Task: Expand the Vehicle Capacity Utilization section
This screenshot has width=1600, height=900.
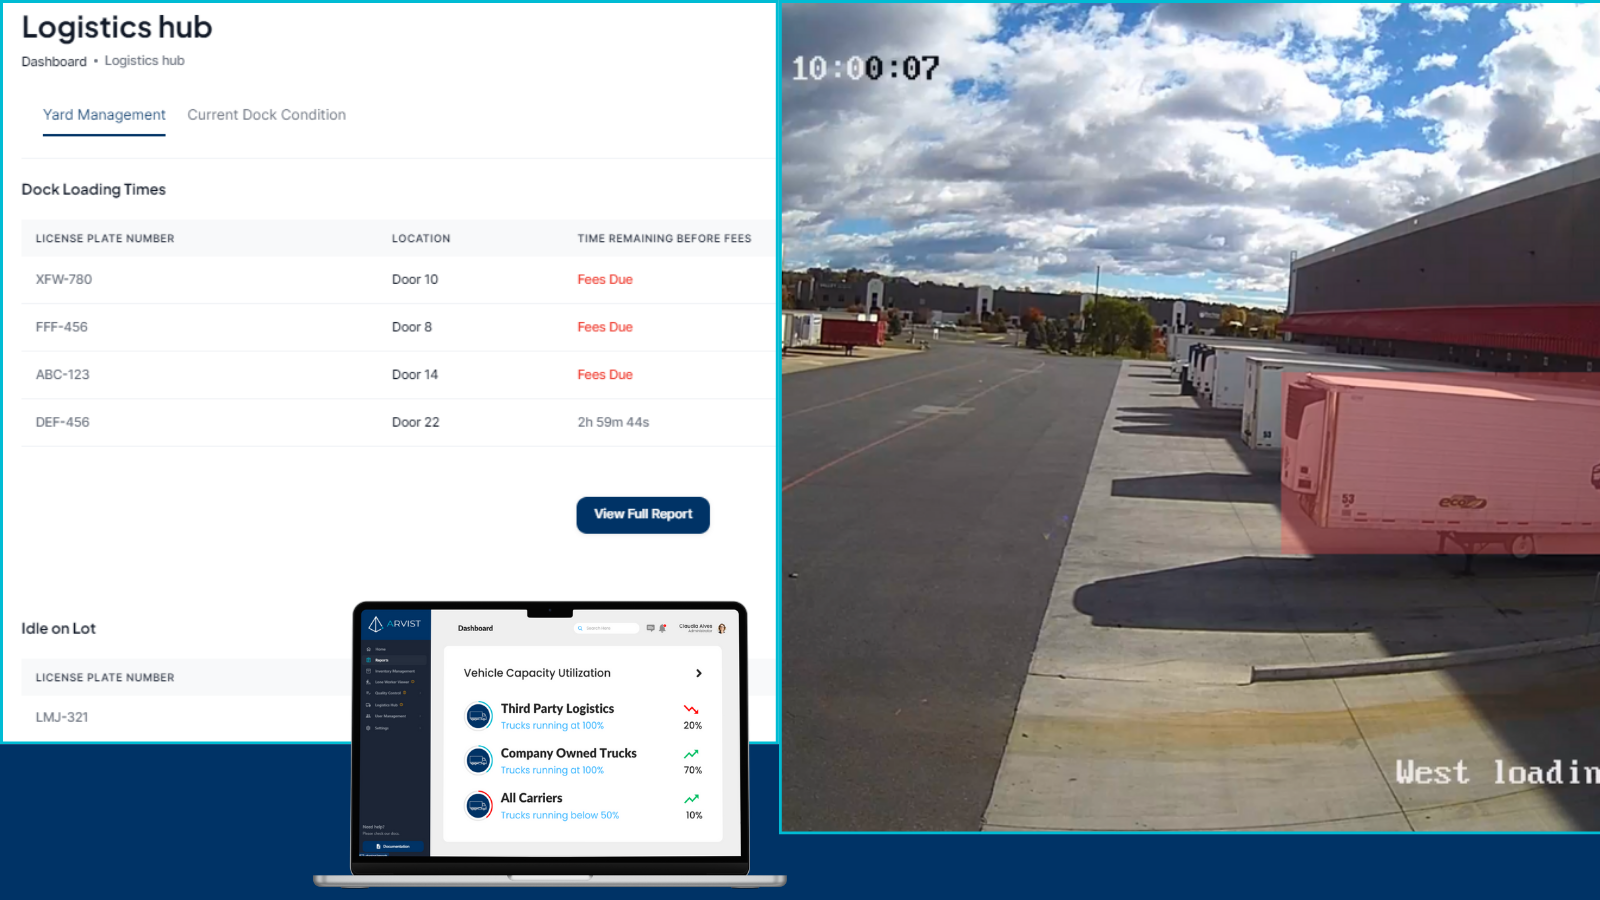Action: [x=699, y=674]
